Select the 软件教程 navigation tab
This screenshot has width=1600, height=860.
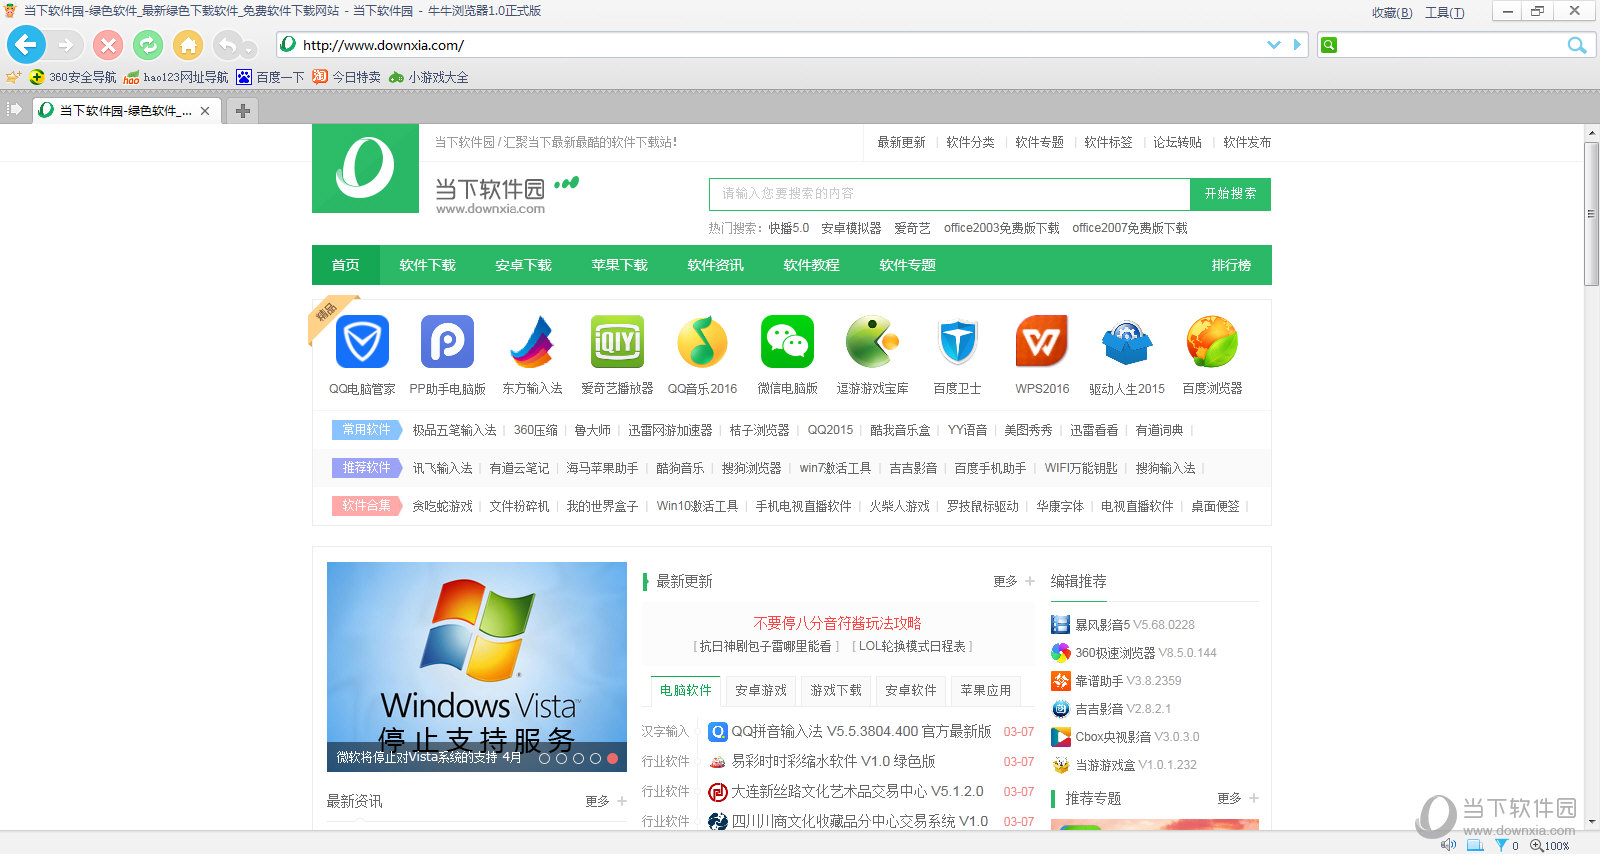pyautogui.click(x=811, y=265)
